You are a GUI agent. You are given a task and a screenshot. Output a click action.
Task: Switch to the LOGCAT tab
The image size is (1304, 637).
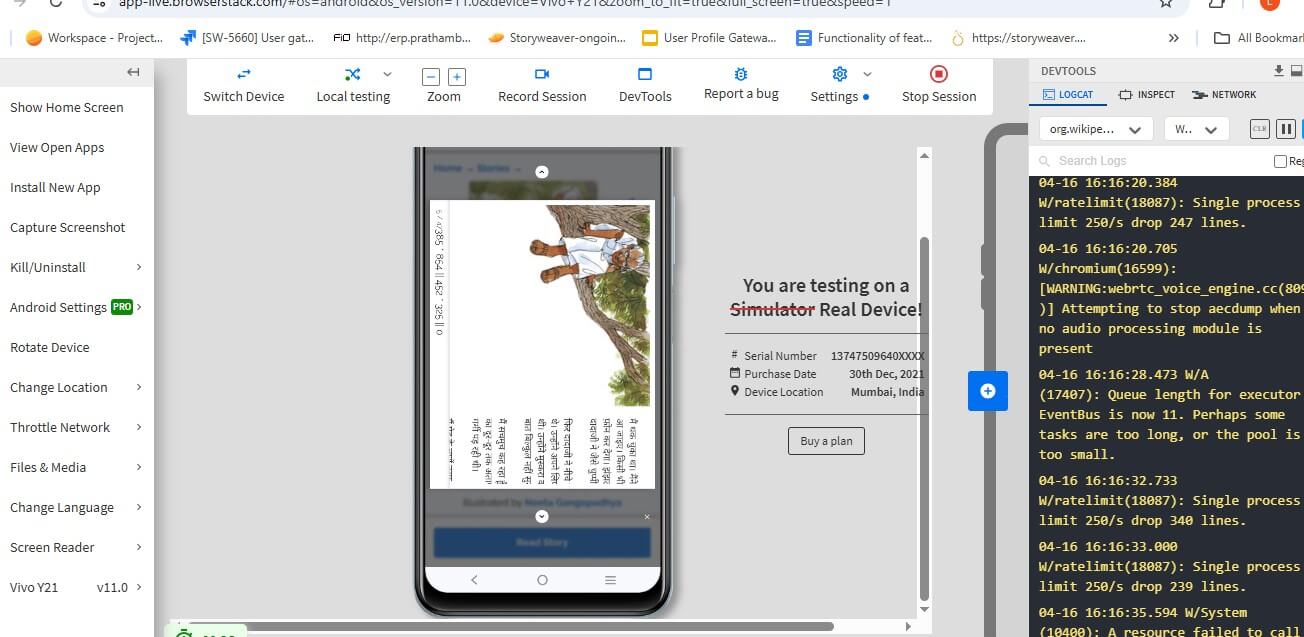[1068, 94]
